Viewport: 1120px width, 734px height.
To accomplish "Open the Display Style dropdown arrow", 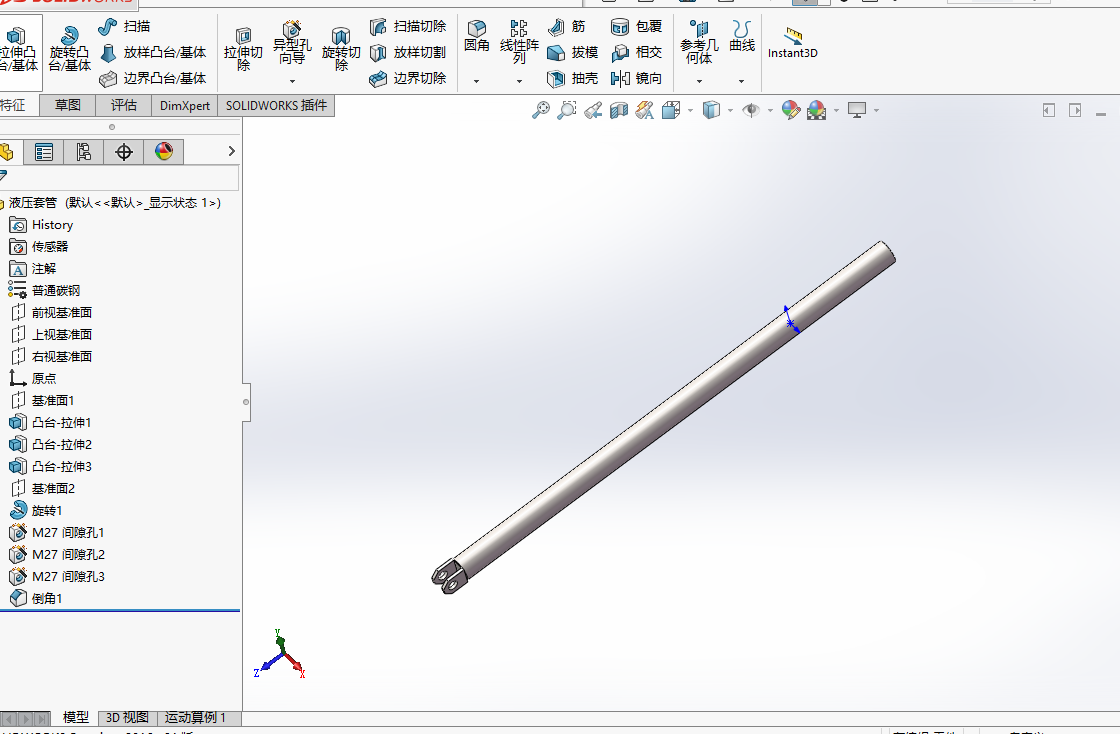I will point(730,111).
